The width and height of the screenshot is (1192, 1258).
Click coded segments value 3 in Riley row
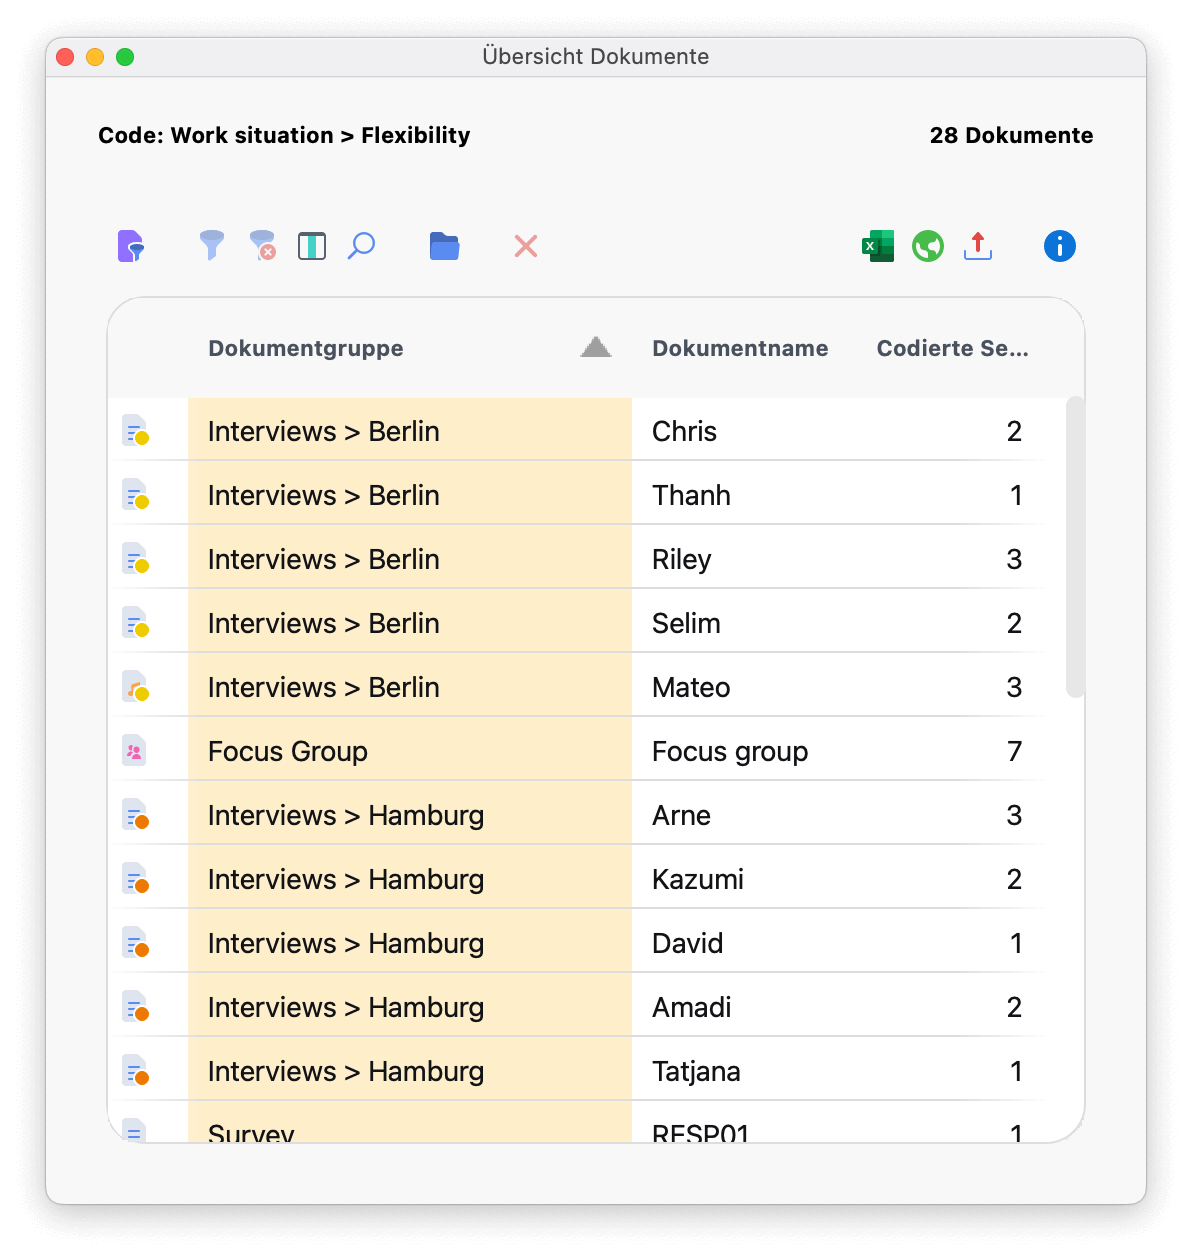pos(1014,559)
